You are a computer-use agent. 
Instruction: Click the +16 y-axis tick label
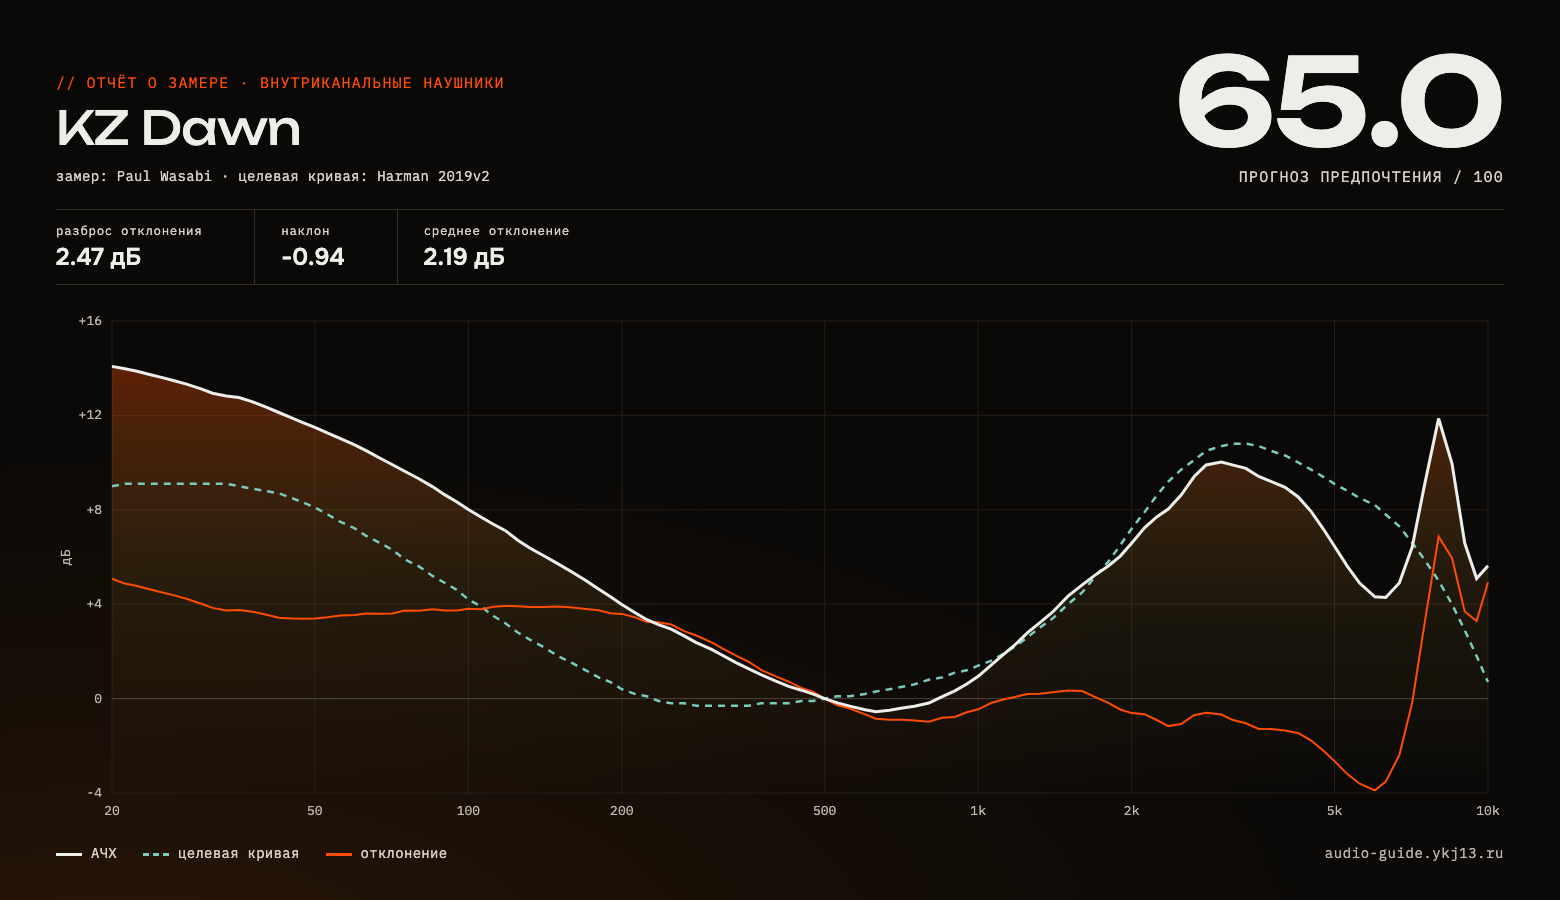tap(90, 321)
